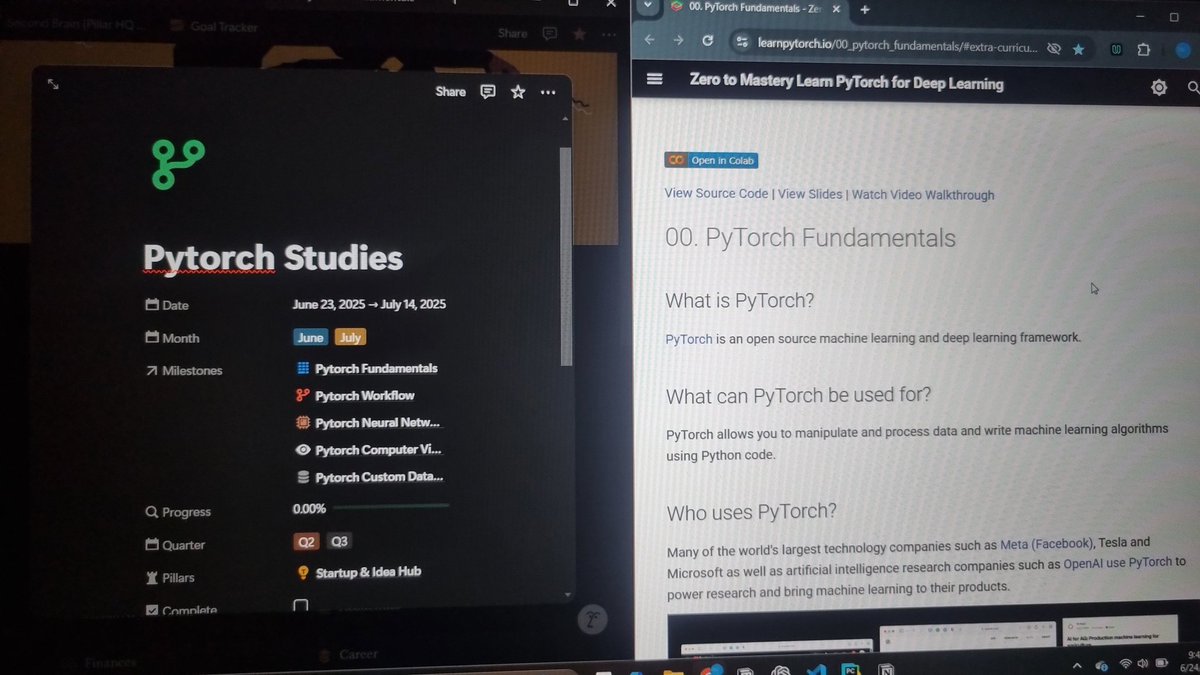Open the Chrome extensions puzzle icon
This screenshot has height=675, width=1200.
(1143, 49)
